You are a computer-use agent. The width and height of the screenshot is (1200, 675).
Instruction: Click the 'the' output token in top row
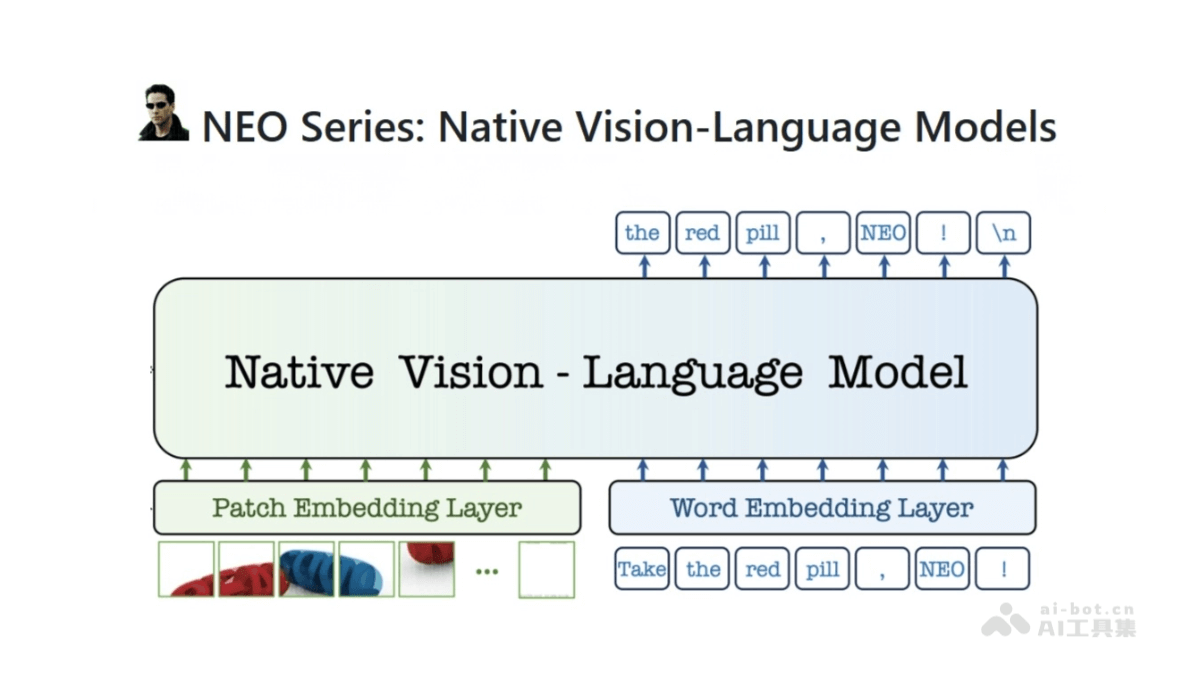[642, 233]
